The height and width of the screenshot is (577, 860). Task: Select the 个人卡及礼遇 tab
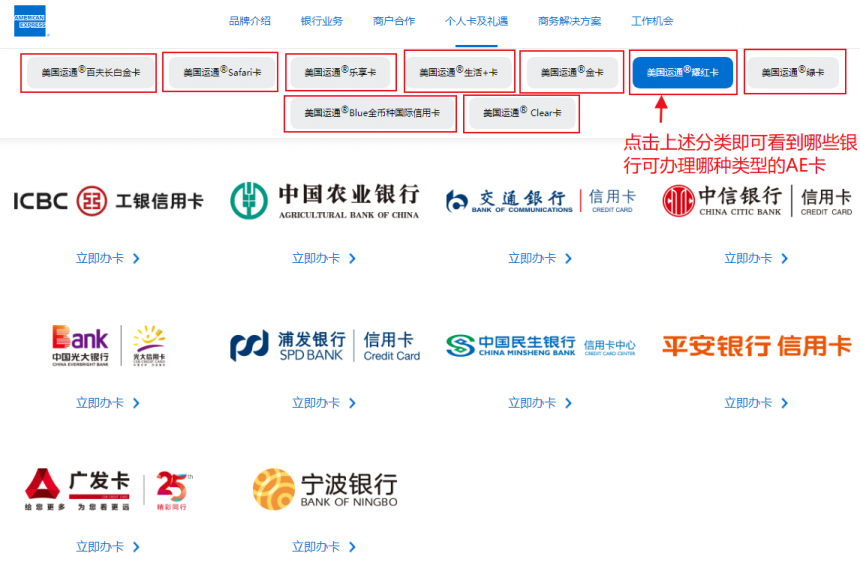tap(476, 21)
